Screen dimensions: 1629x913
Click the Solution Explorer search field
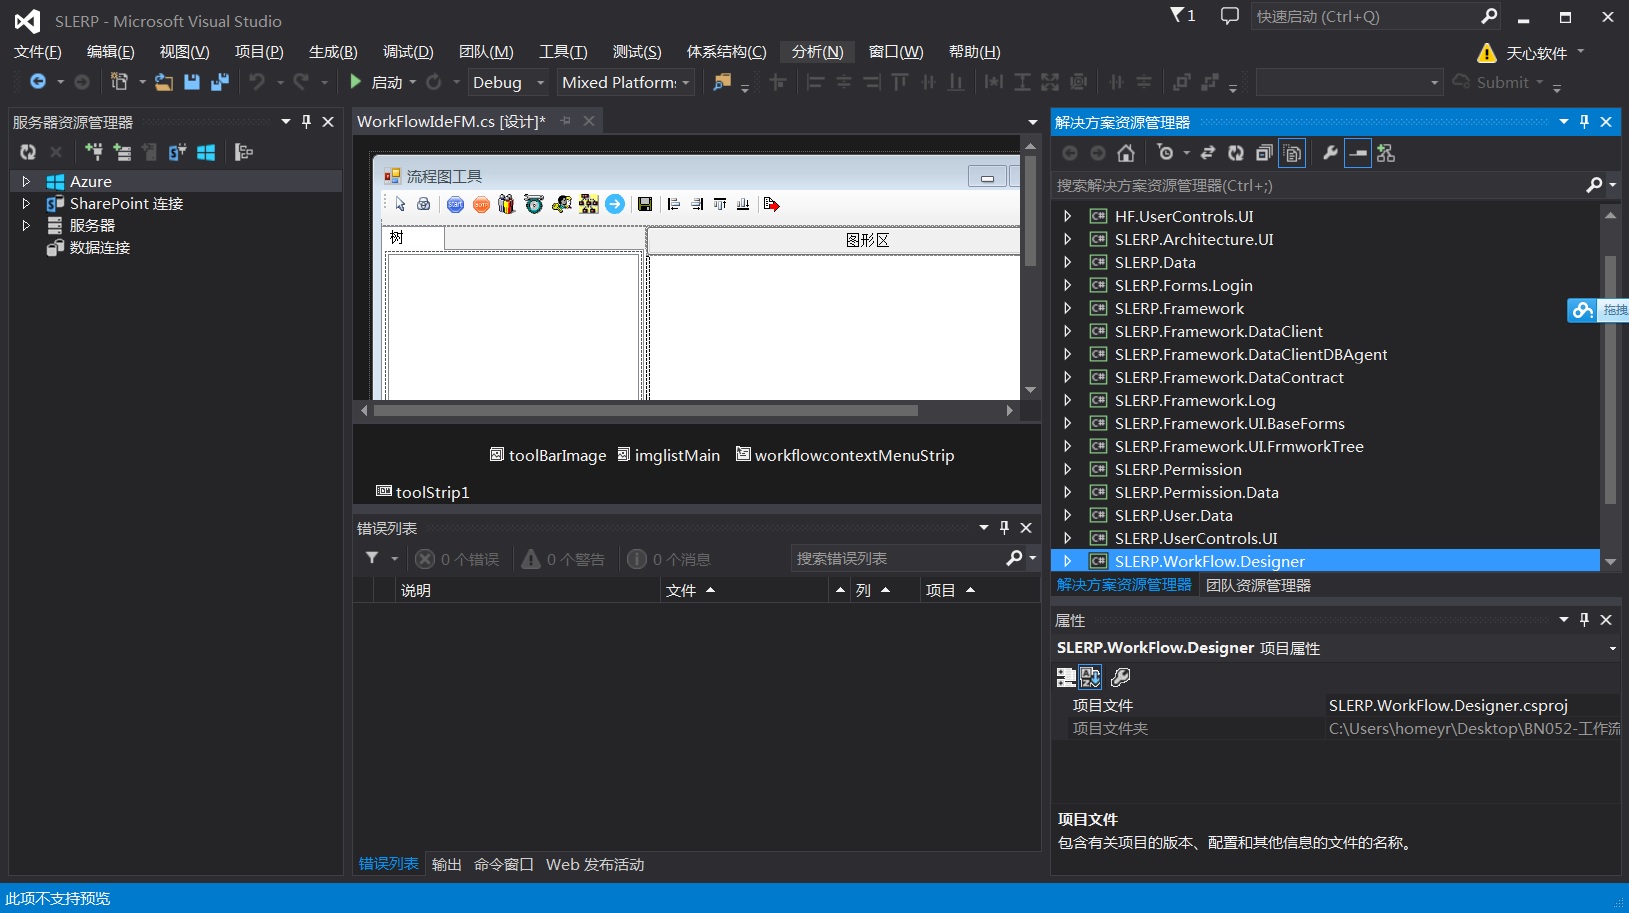(x=1319, y=185)
